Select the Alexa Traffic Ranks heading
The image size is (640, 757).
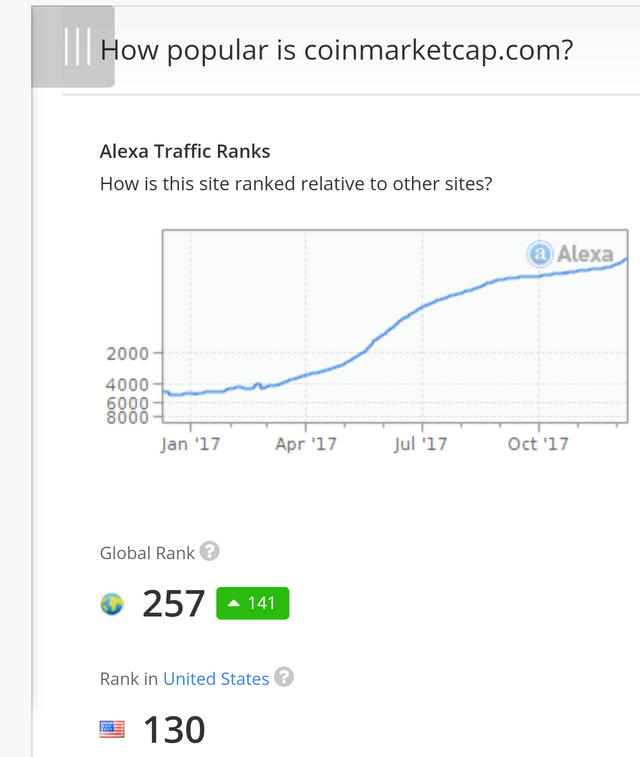coord(185,152)
